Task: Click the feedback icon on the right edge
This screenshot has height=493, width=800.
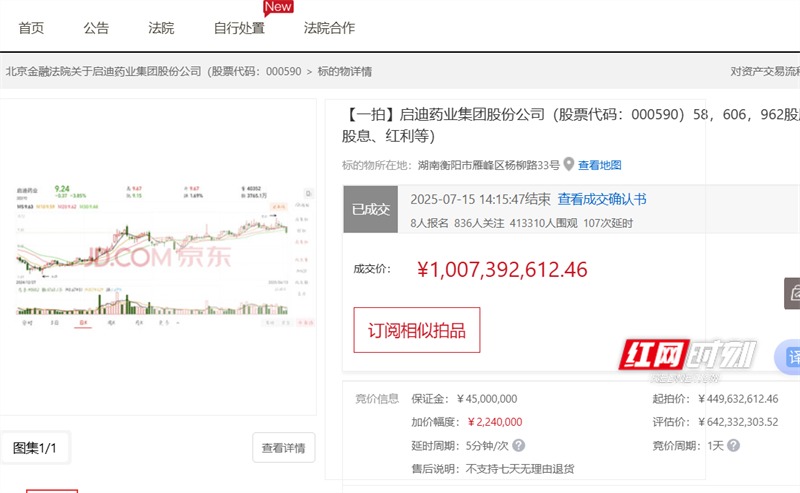Action: click(x=792, y=293)
